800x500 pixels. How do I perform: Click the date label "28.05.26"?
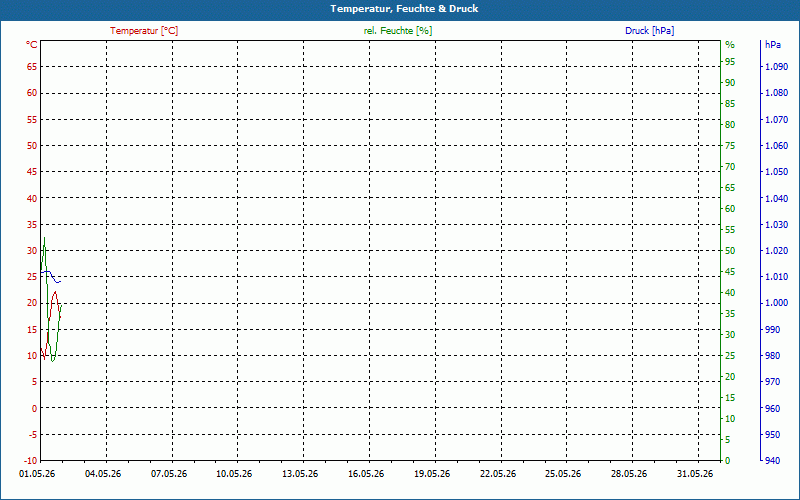tap(629, 474)
